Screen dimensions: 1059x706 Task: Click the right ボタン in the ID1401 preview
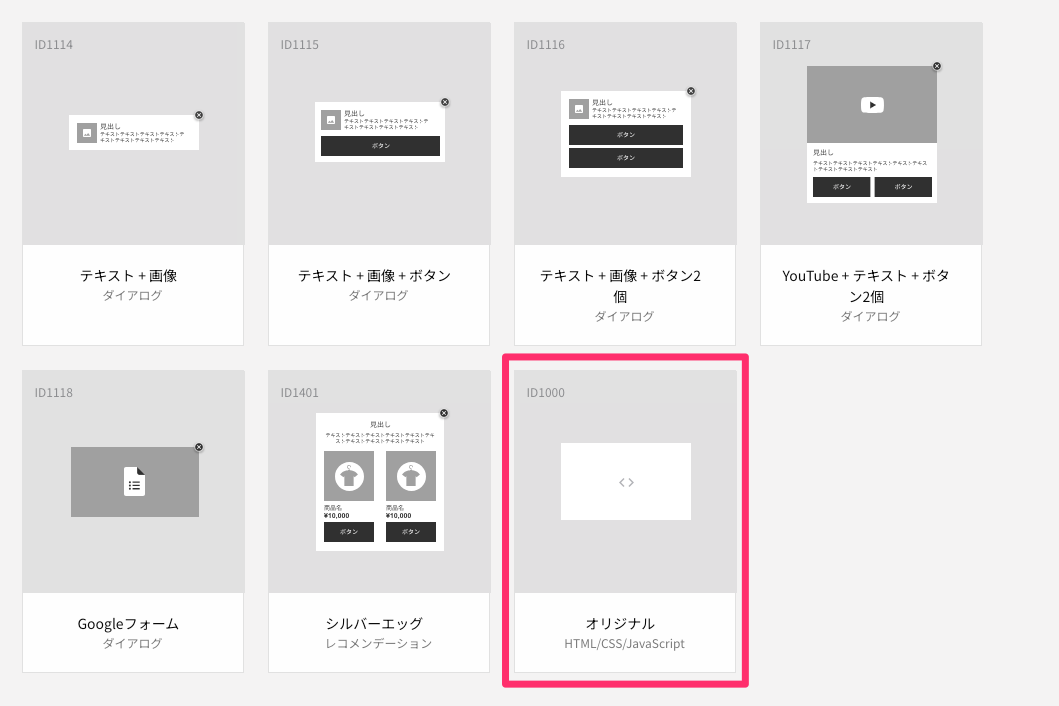tap(411, 531)
